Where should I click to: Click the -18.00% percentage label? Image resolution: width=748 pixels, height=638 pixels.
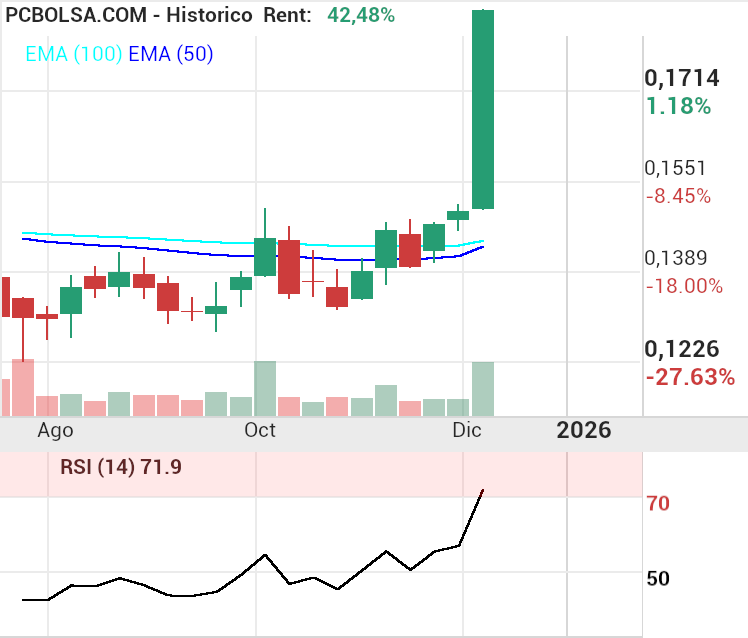(x=684, y=286)
